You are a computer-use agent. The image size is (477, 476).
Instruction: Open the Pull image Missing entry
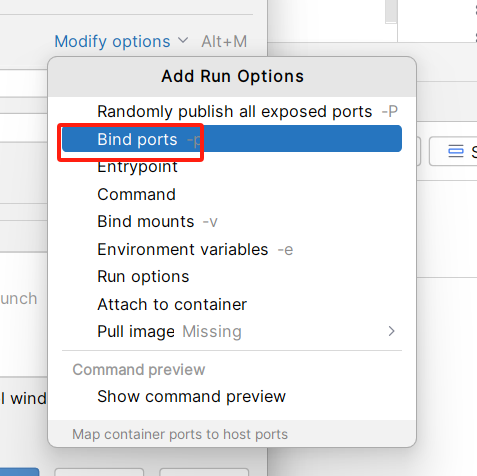click(232, 331)
